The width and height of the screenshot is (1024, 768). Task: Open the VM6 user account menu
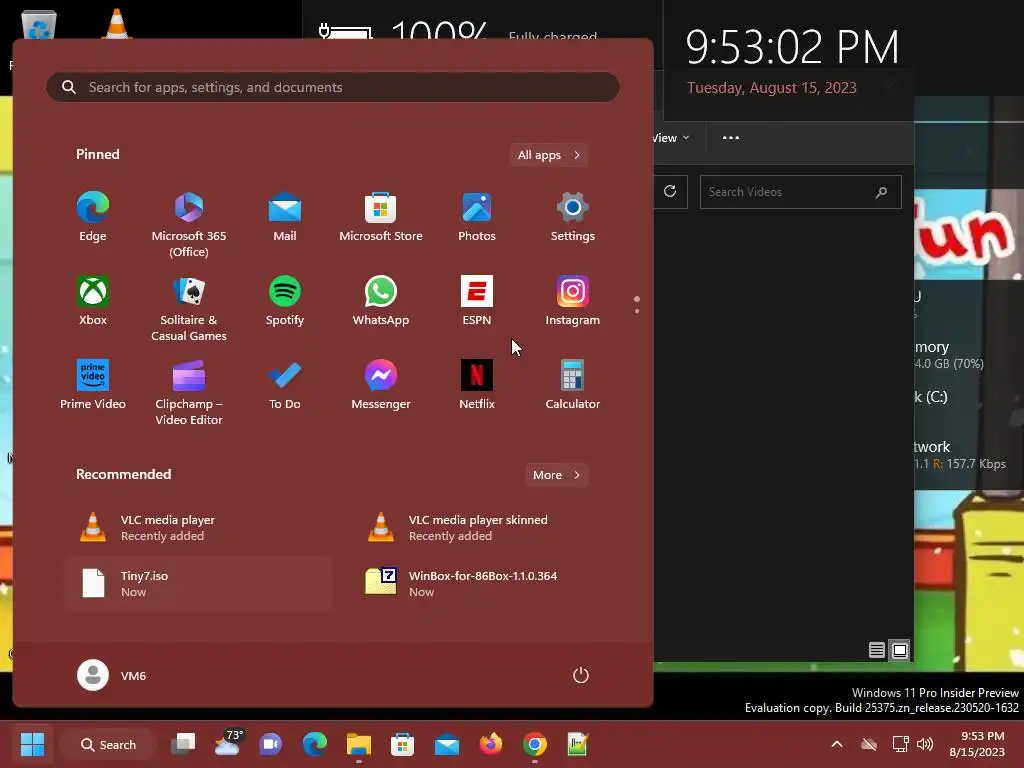click(112, 675)
